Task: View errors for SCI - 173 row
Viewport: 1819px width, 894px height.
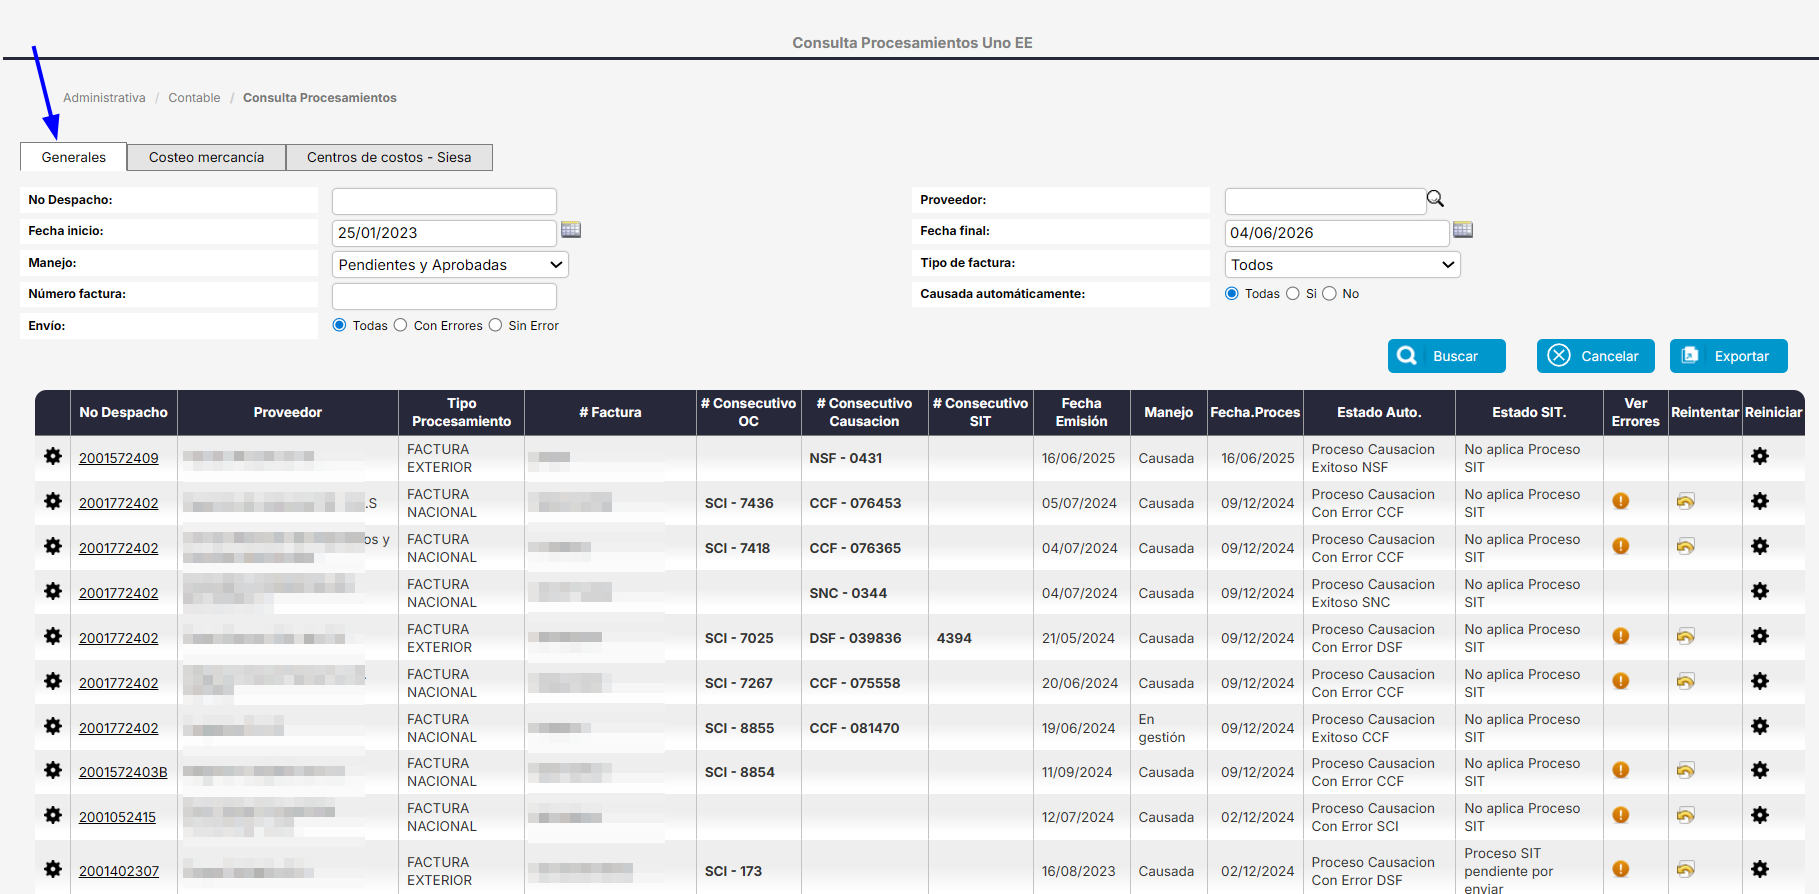Action: point(1621,870)
